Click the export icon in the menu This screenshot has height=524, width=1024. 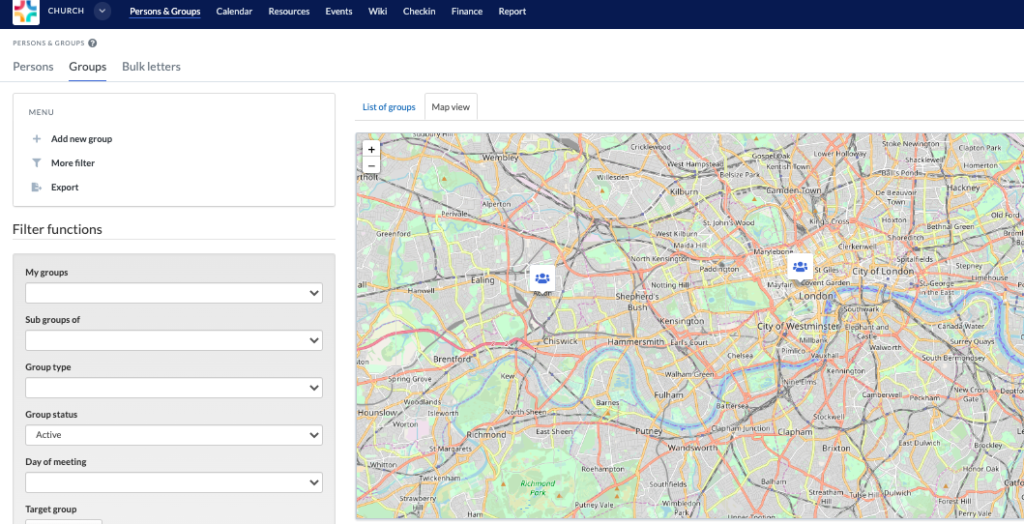click(37, 187)
